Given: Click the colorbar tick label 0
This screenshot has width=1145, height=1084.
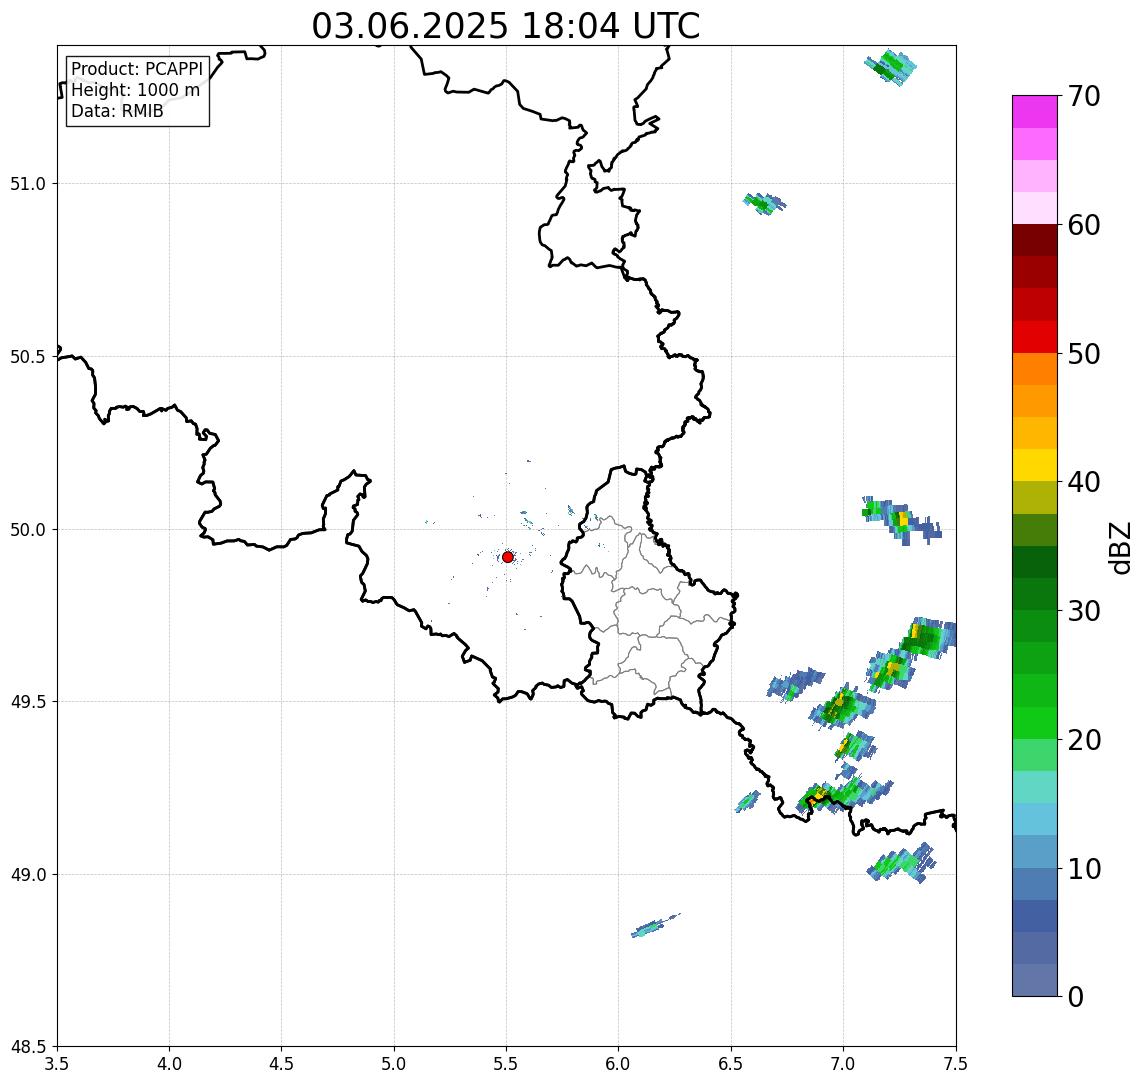Looking at the screenshot, I should 1076,997.
